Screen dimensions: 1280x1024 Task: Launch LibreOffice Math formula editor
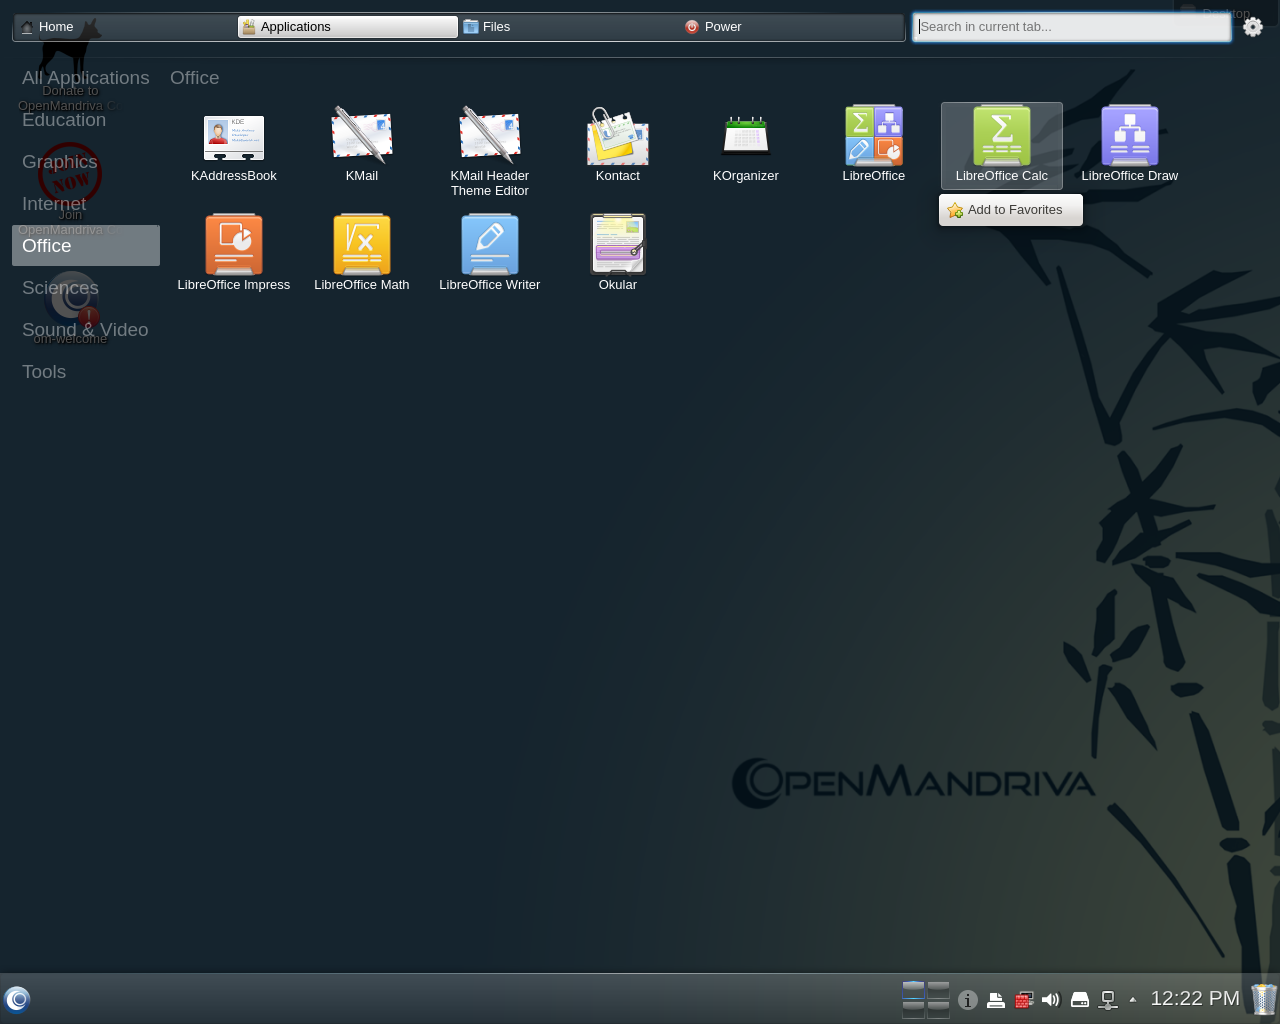(362, 254)
